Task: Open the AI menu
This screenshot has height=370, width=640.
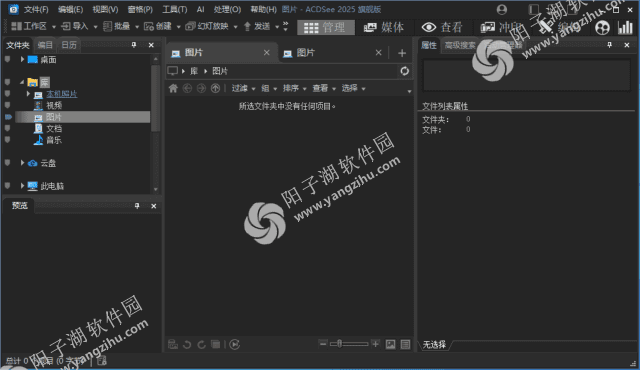Action: (200, 9)
